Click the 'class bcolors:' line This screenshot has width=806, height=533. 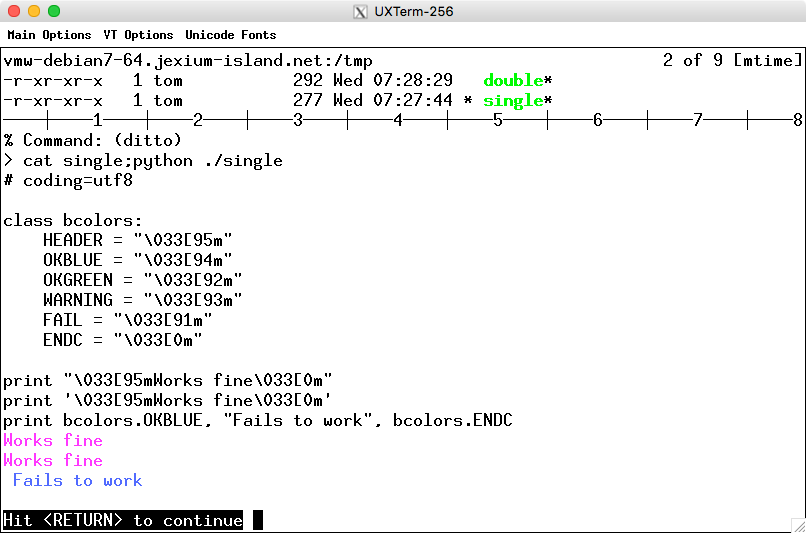[72, 221]
